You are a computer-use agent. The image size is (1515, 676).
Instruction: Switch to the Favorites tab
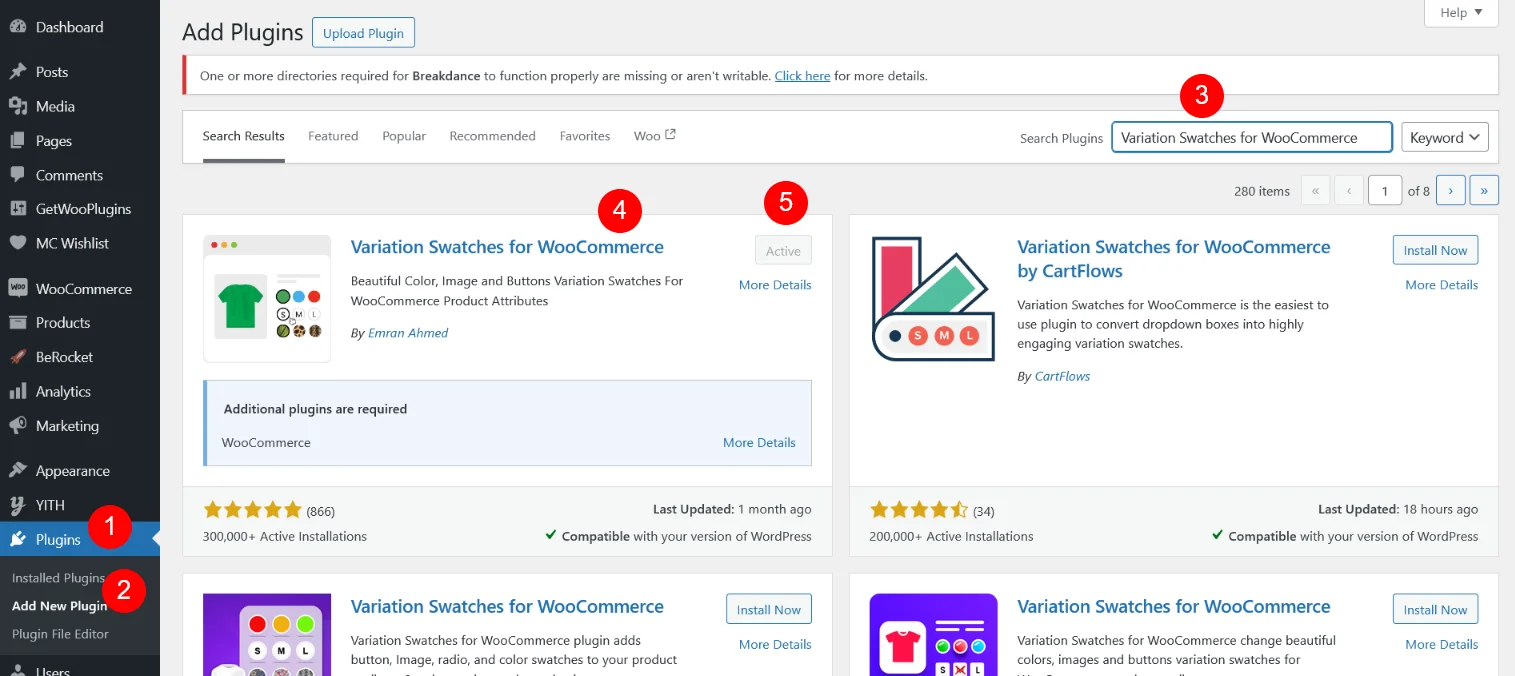(x=585, y=136)
